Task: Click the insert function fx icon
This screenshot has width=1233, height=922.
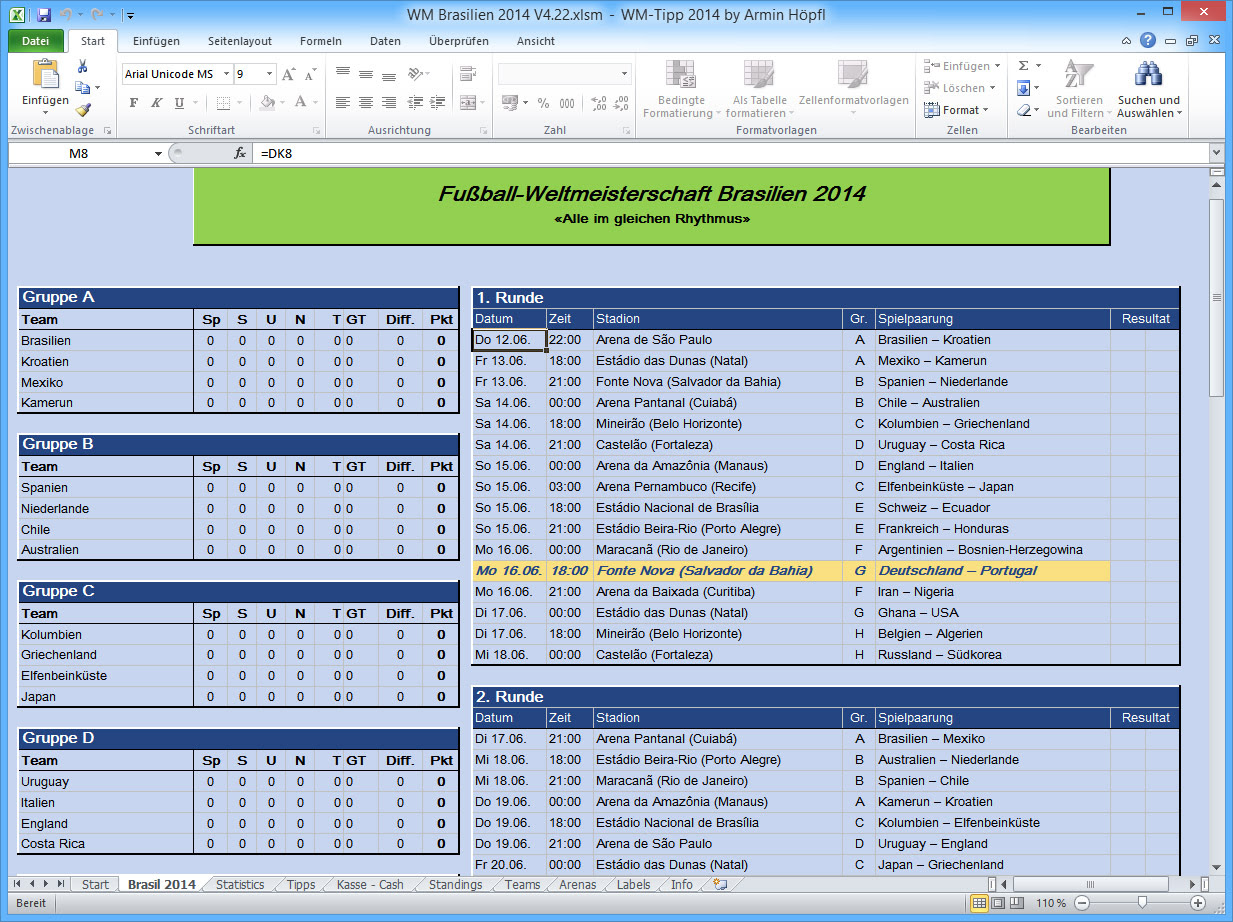Action: [x=240, y=153]
